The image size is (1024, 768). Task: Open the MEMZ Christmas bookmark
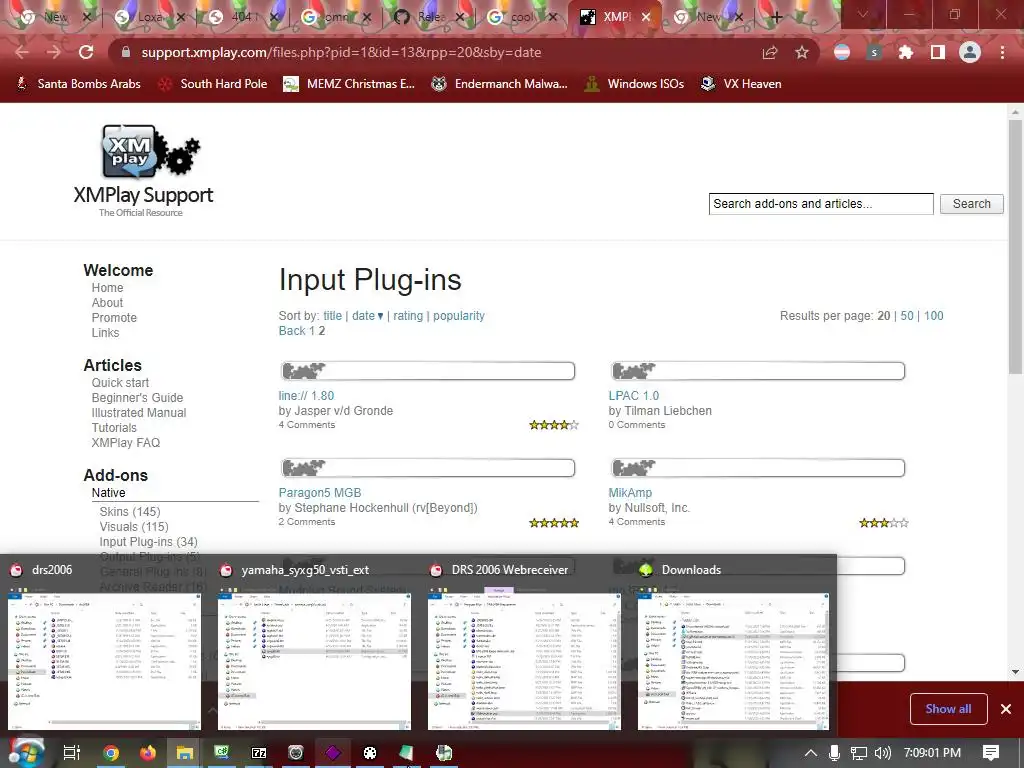[349, 84]
